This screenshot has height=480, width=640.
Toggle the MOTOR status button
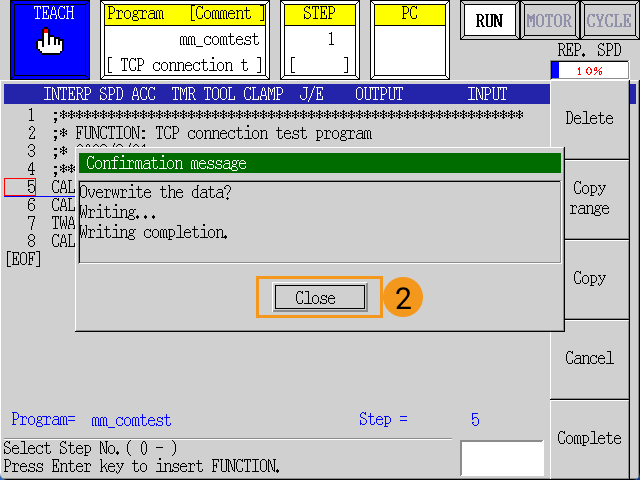(x=549, y=20)
